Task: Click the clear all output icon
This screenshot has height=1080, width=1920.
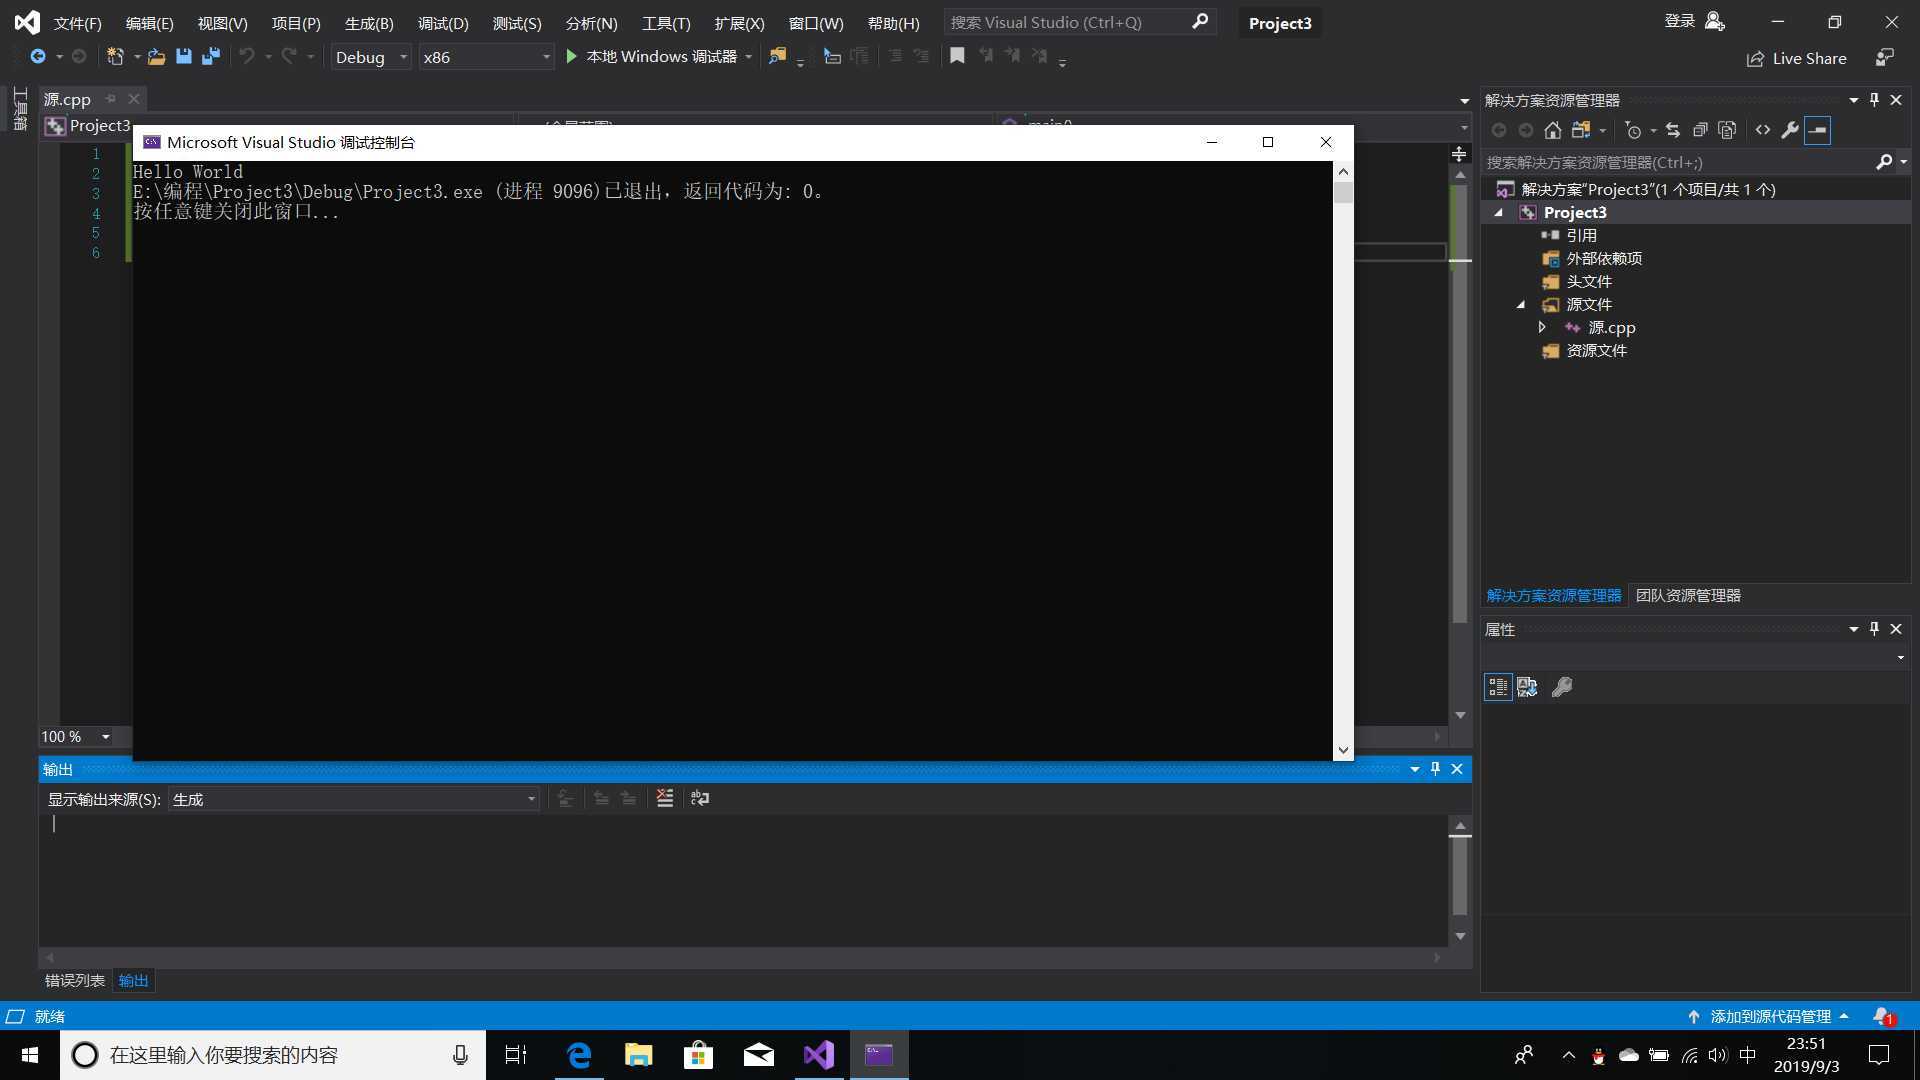Action: [x=665, y=798]
